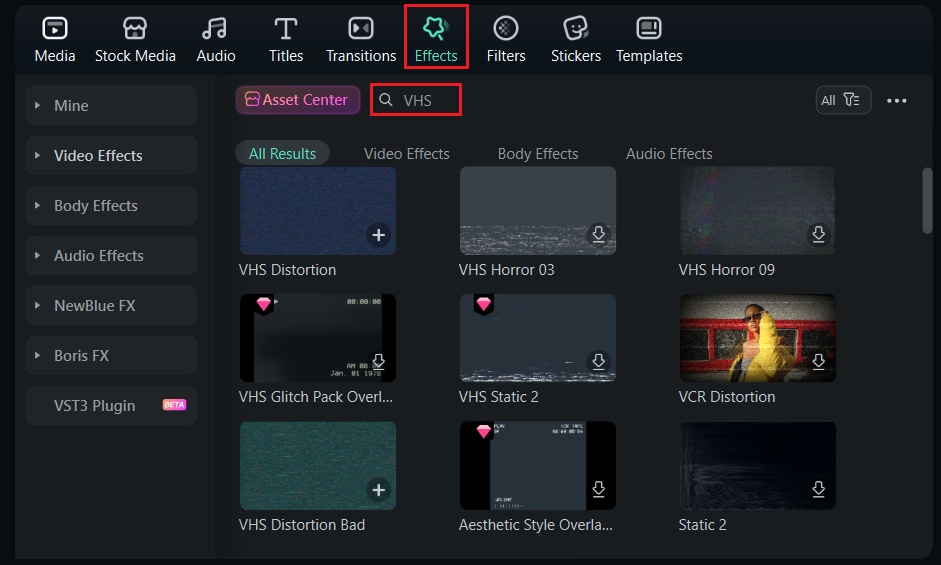Switch to Audio Effects results tab
The height and width of the screenshot is (565, 941).
(x=669, y=154)
